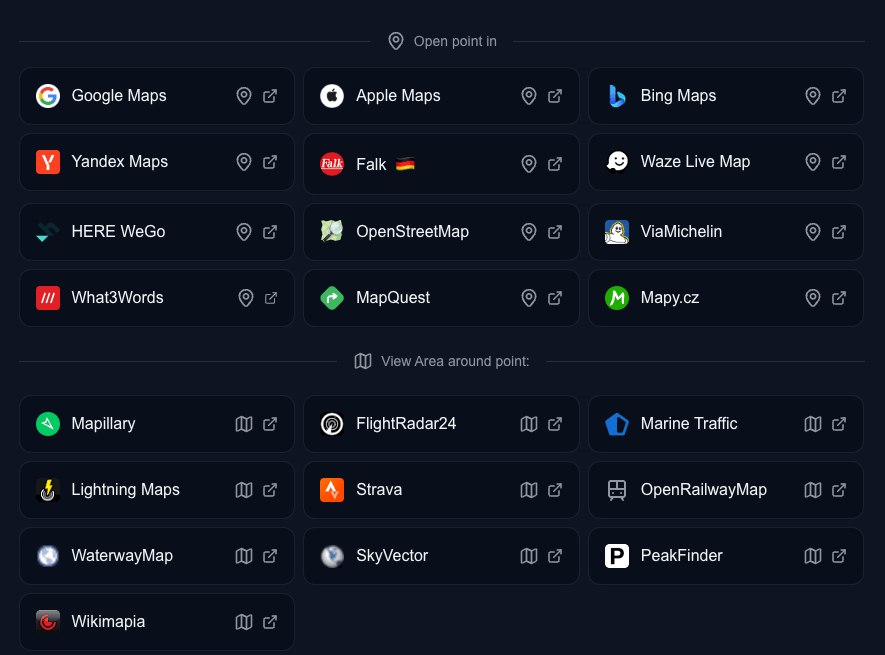
Task: Click the PeakFinder logo icon
Action: coord(617,556)
